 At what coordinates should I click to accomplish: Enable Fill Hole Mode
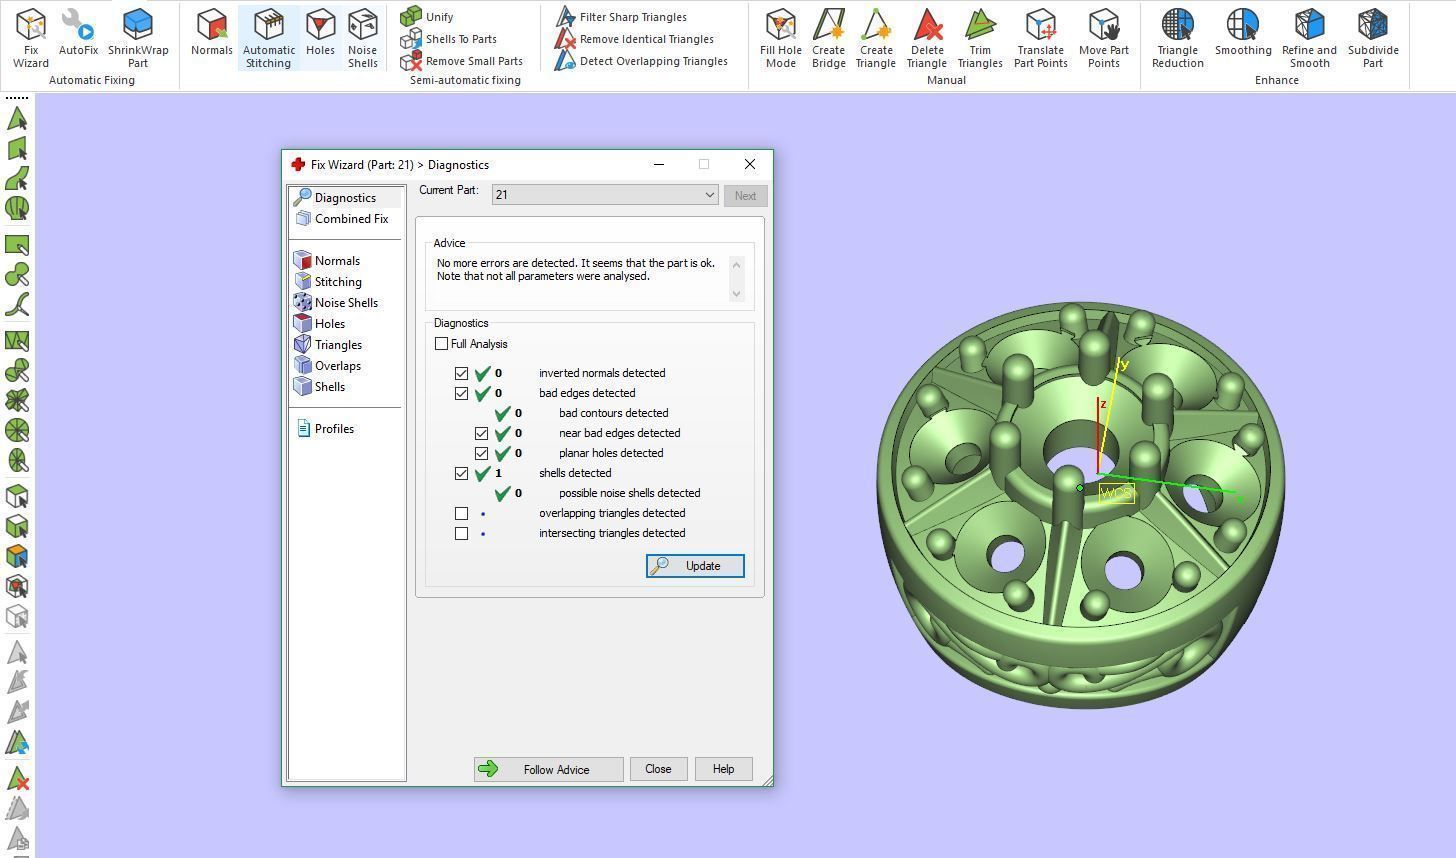pyautogui.click(x=781, y=38)
